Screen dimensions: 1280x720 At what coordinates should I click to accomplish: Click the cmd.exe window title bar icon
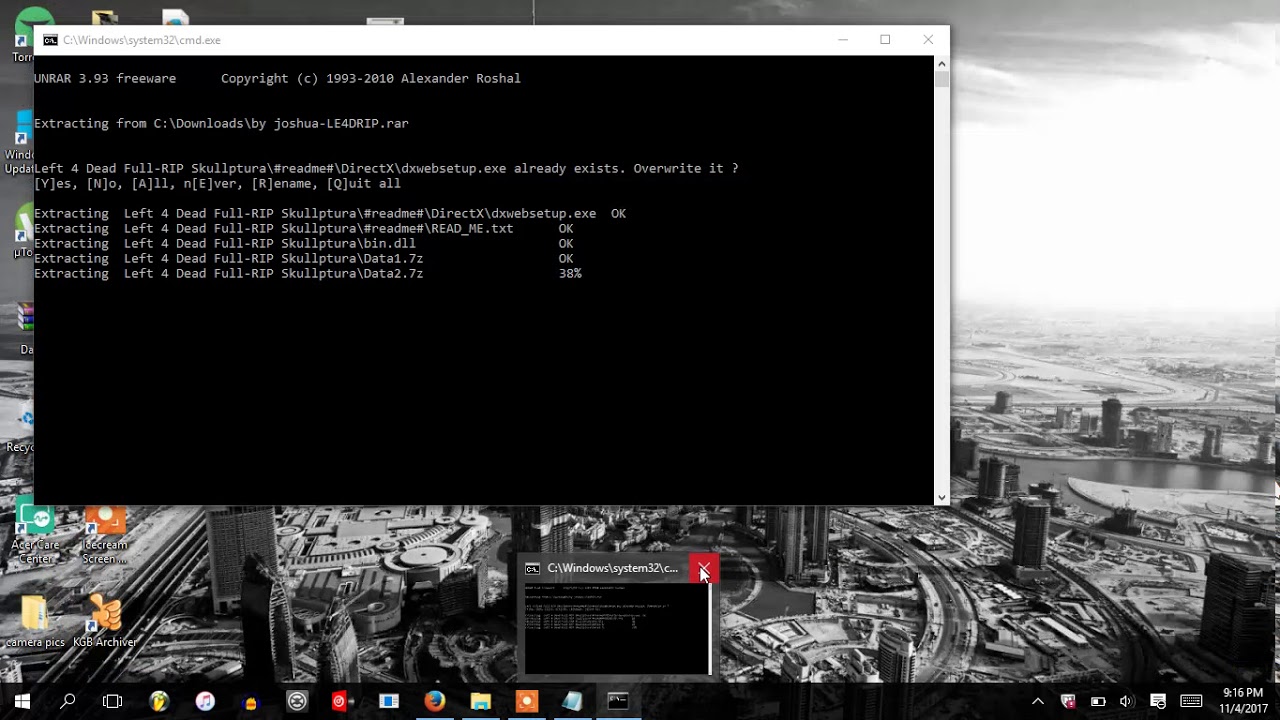click(x=50, y=40)
